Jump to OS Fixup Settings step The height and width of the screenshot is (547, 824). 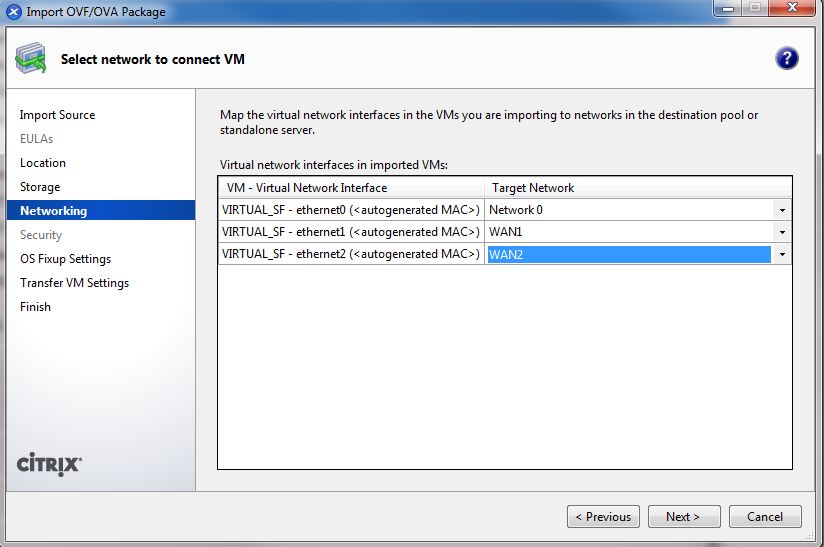(x=65, y=259)
